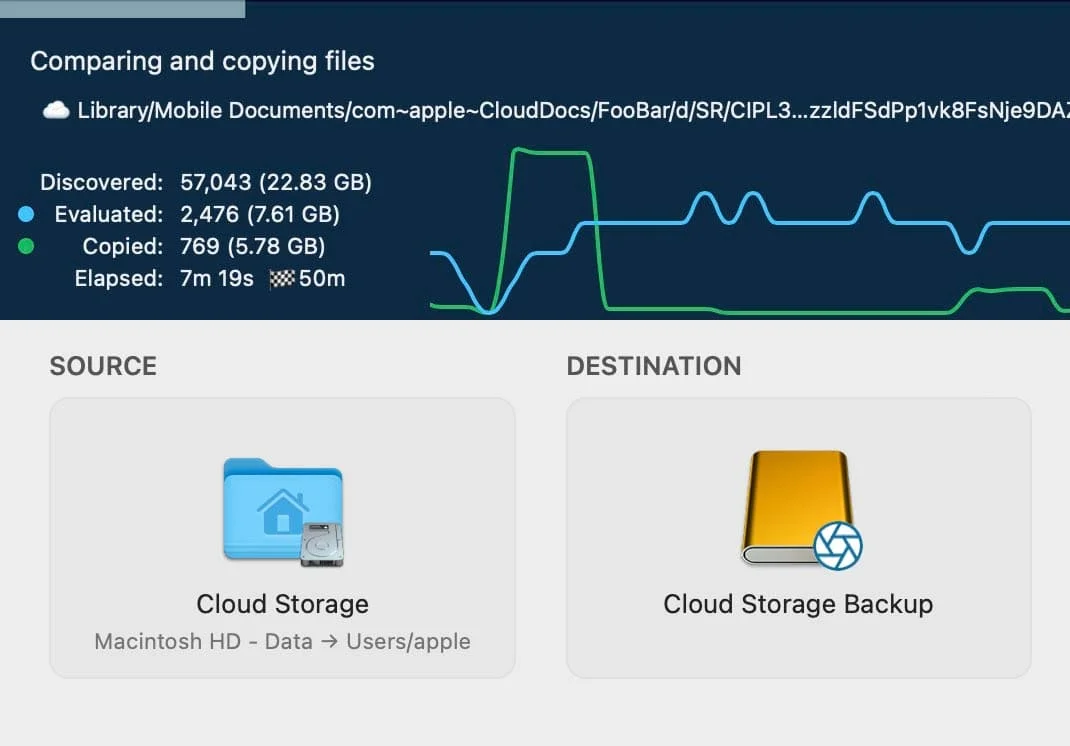Click the 50m remaining time estimate
The image size is (1070, 746).
pos(322,279)
